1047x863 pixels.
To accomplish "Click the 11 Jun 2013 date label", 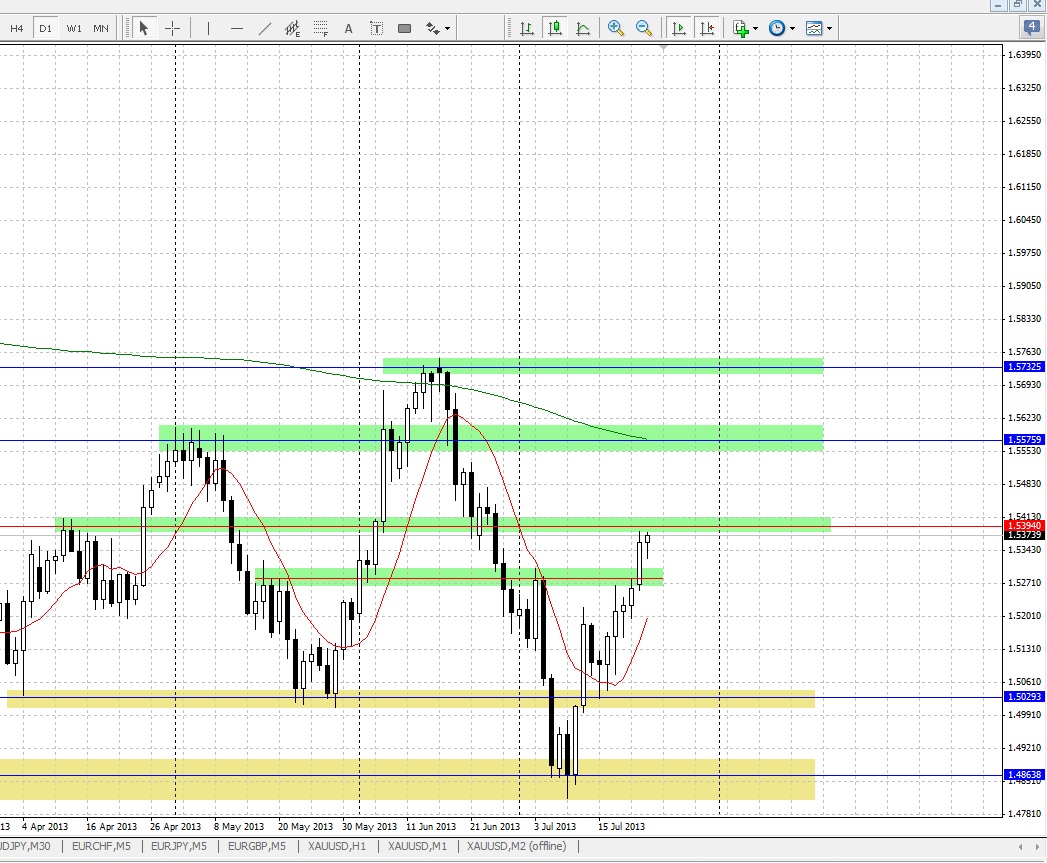I will pyautogui.click(x=431, y=826).
